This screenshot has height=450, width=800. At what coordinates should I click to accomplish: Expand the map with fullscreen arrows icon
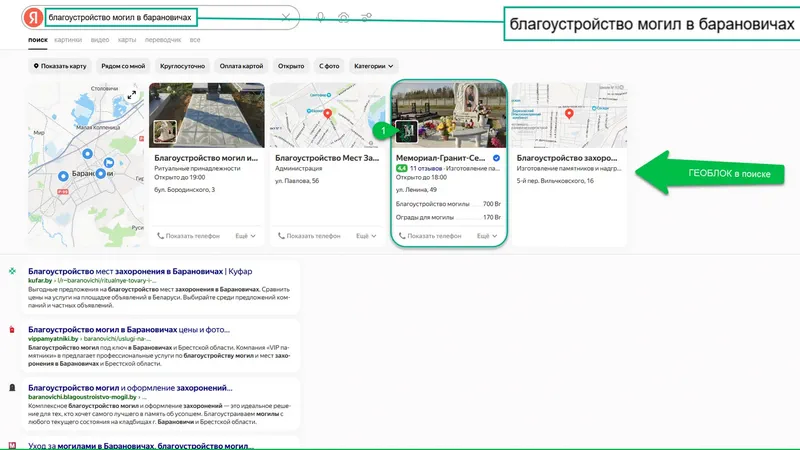131,95
